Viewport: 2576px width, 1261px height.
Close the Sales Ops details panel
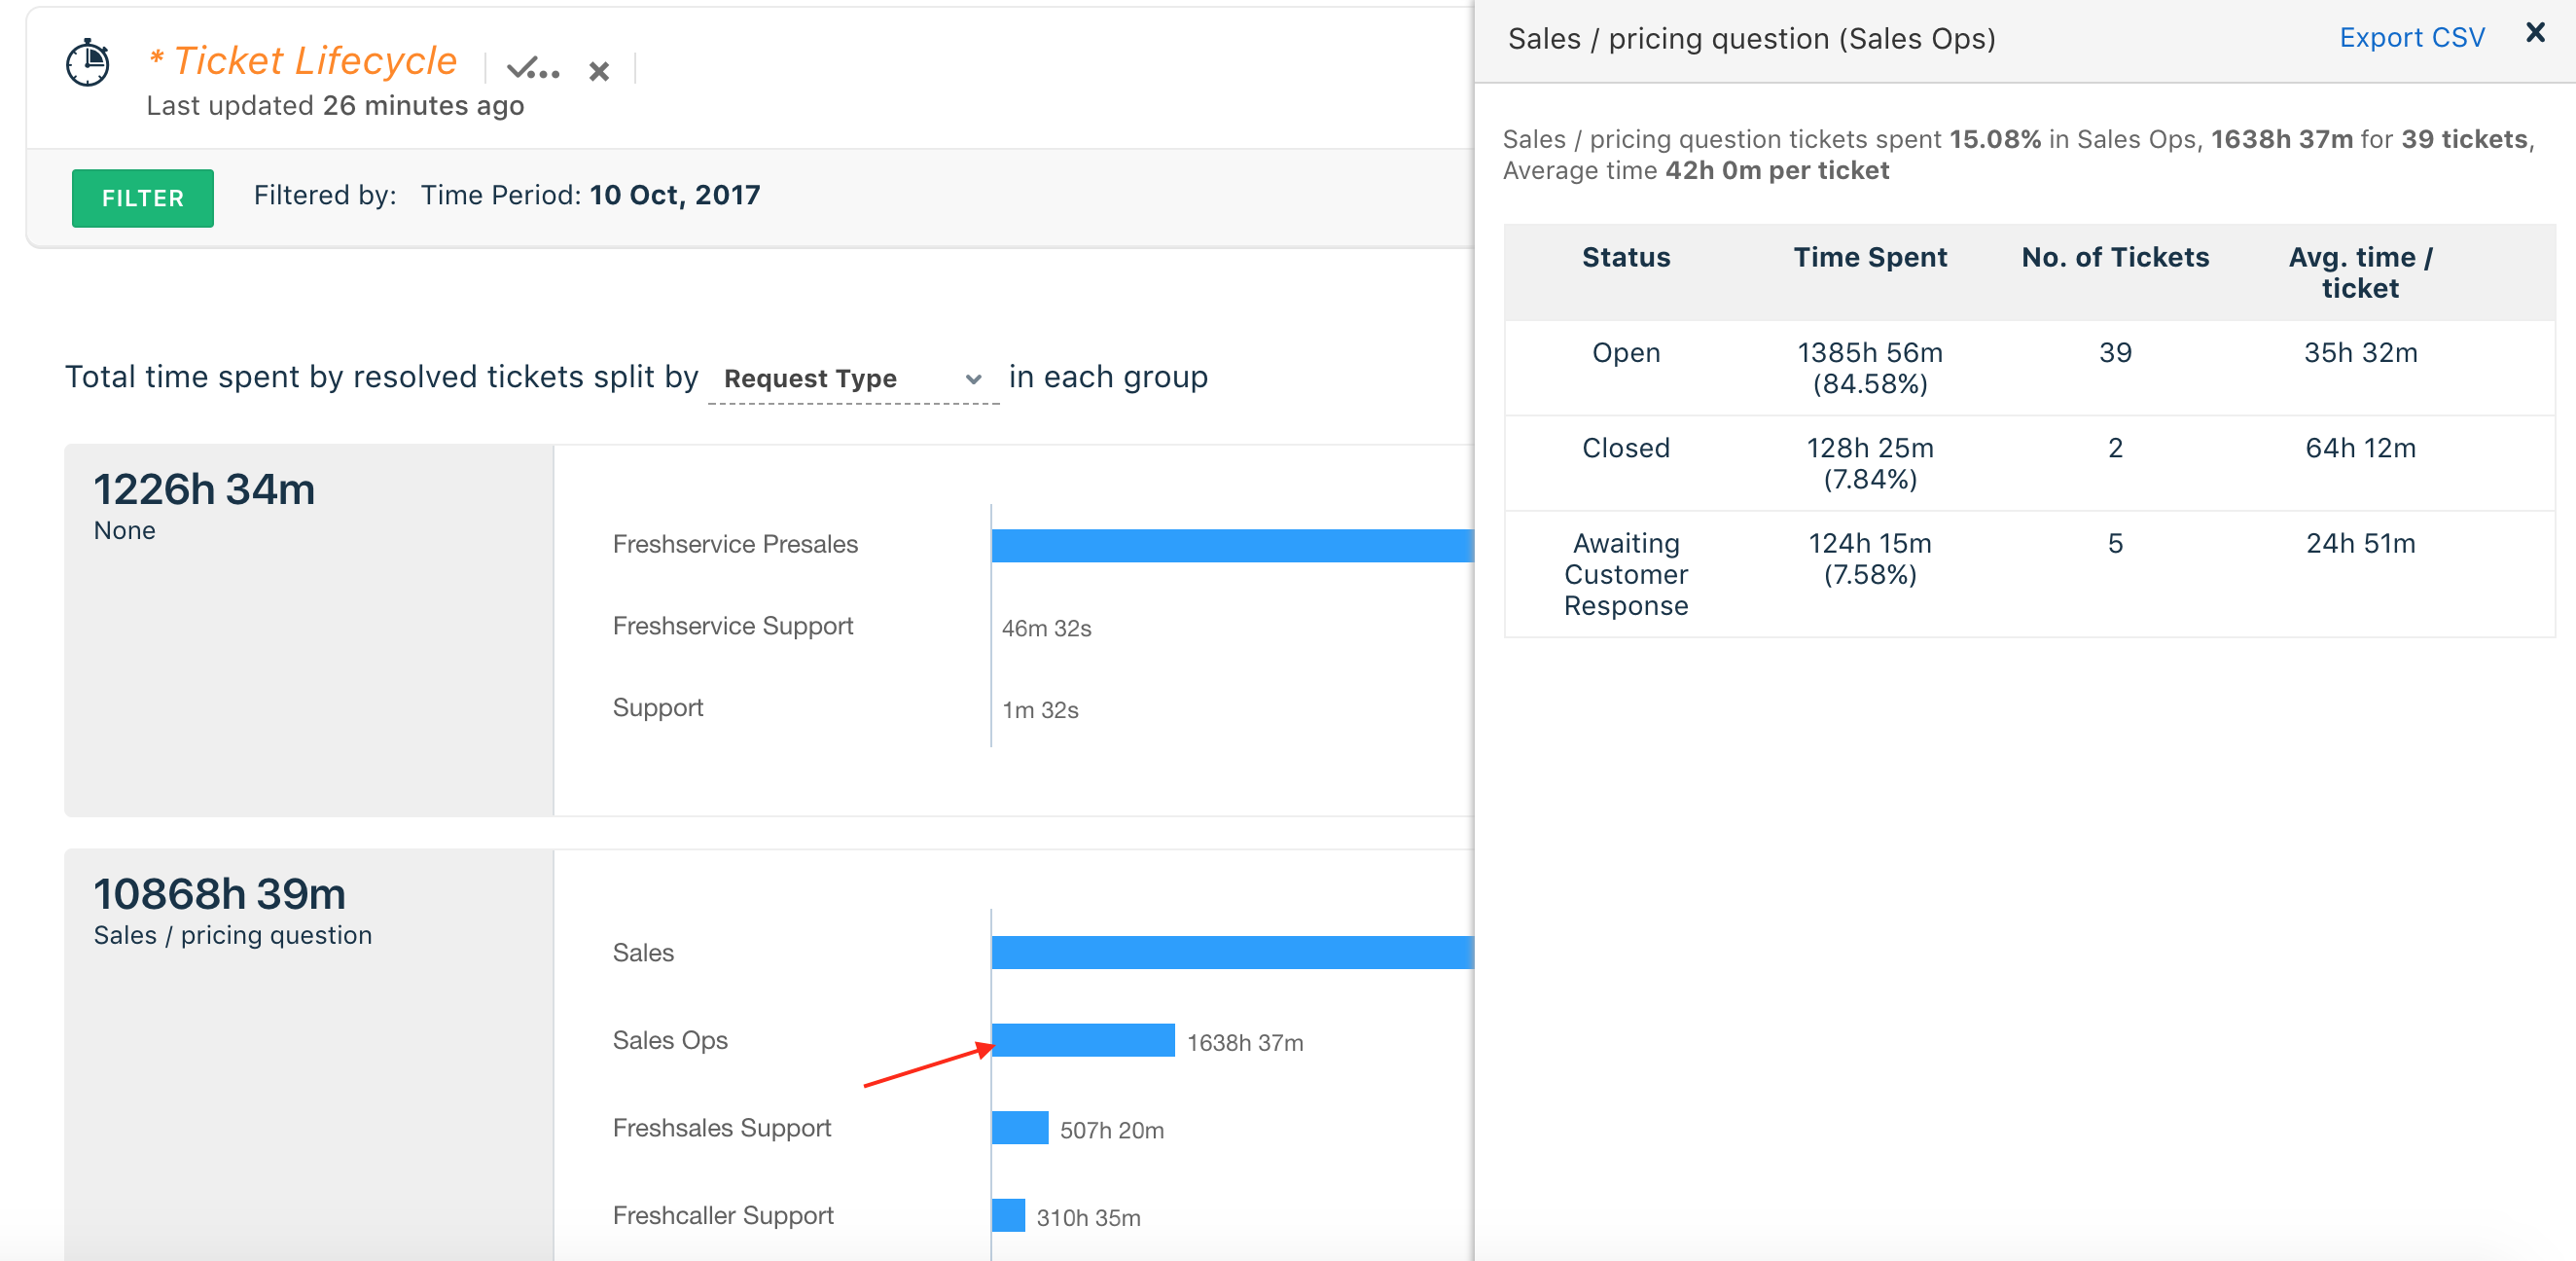click(x=2535, y=33)
